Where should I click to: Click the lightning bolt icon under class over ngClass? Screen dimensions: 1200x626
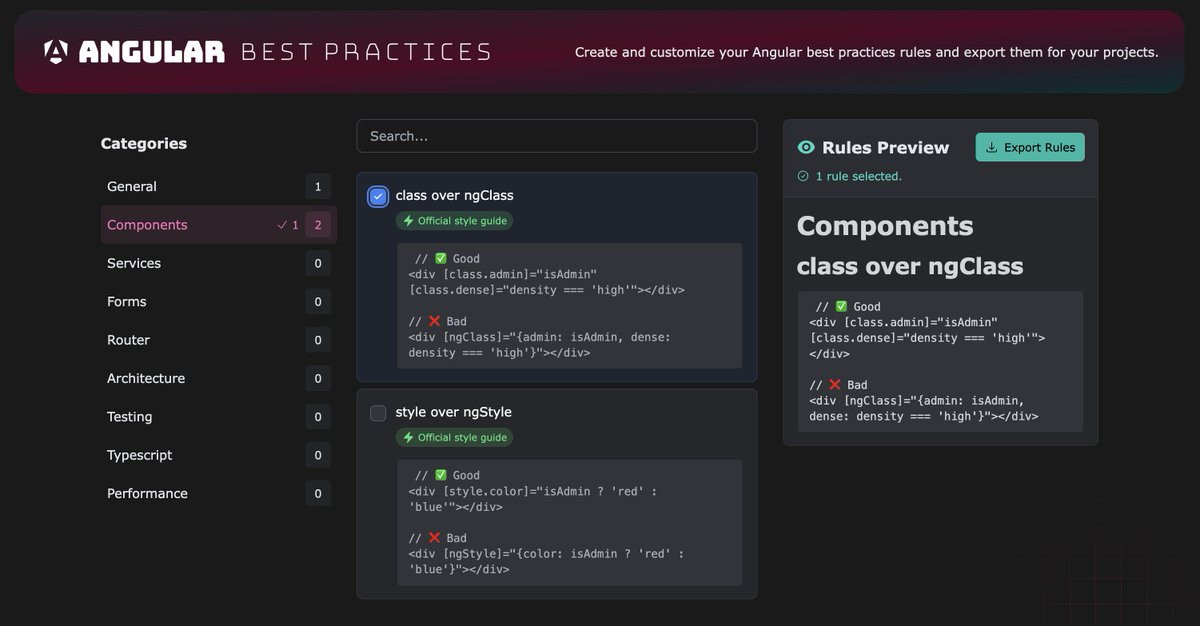pos(408,221)
